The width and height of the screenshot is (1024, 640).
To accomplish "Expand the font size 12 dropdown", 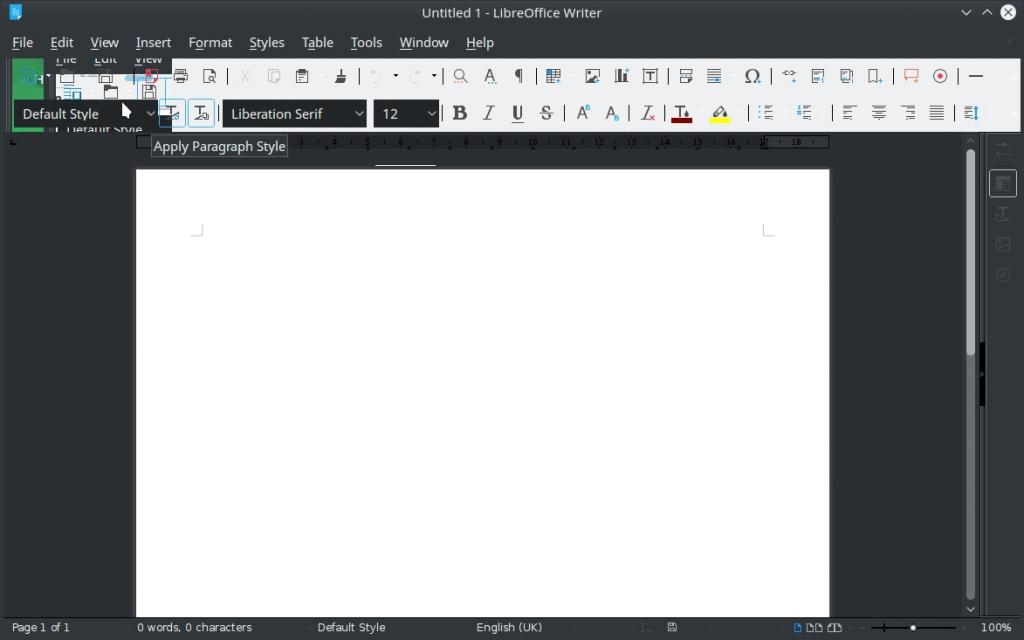I will pyautogui.click(x=431, y=114).
